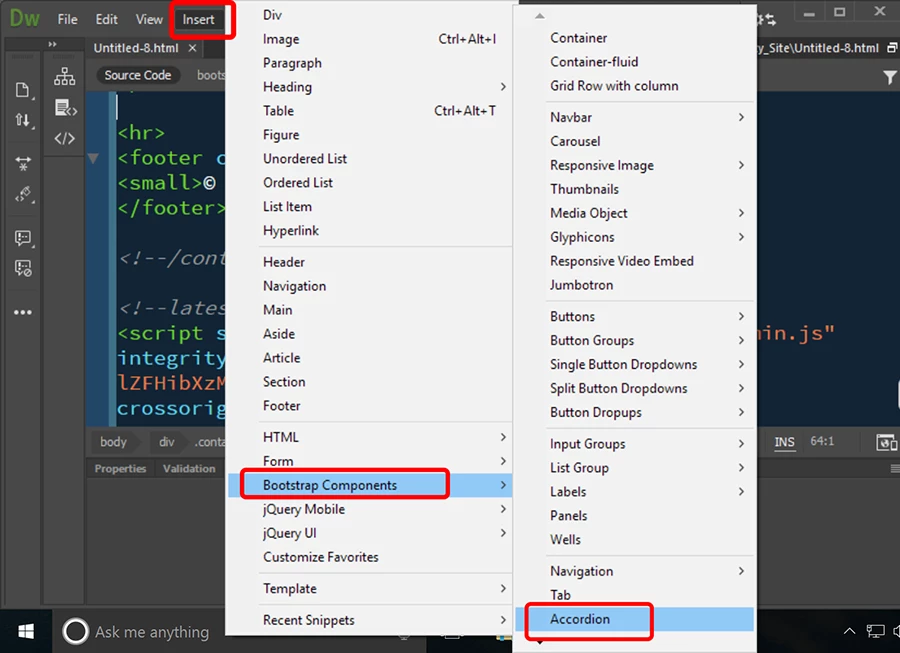
Task: Click the get/put files arrows icon
Action: 22,120
